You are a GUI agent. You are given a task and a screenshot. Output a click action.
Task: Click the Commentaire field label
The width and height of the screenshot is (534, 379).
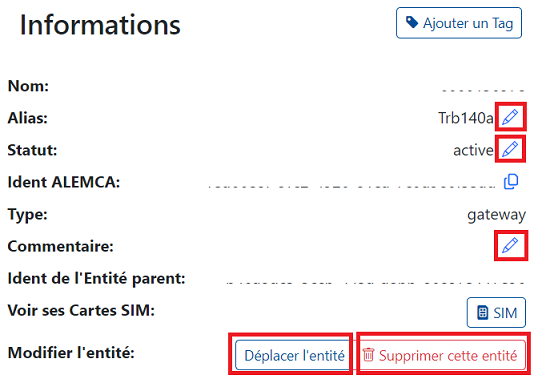click(61, 246)
